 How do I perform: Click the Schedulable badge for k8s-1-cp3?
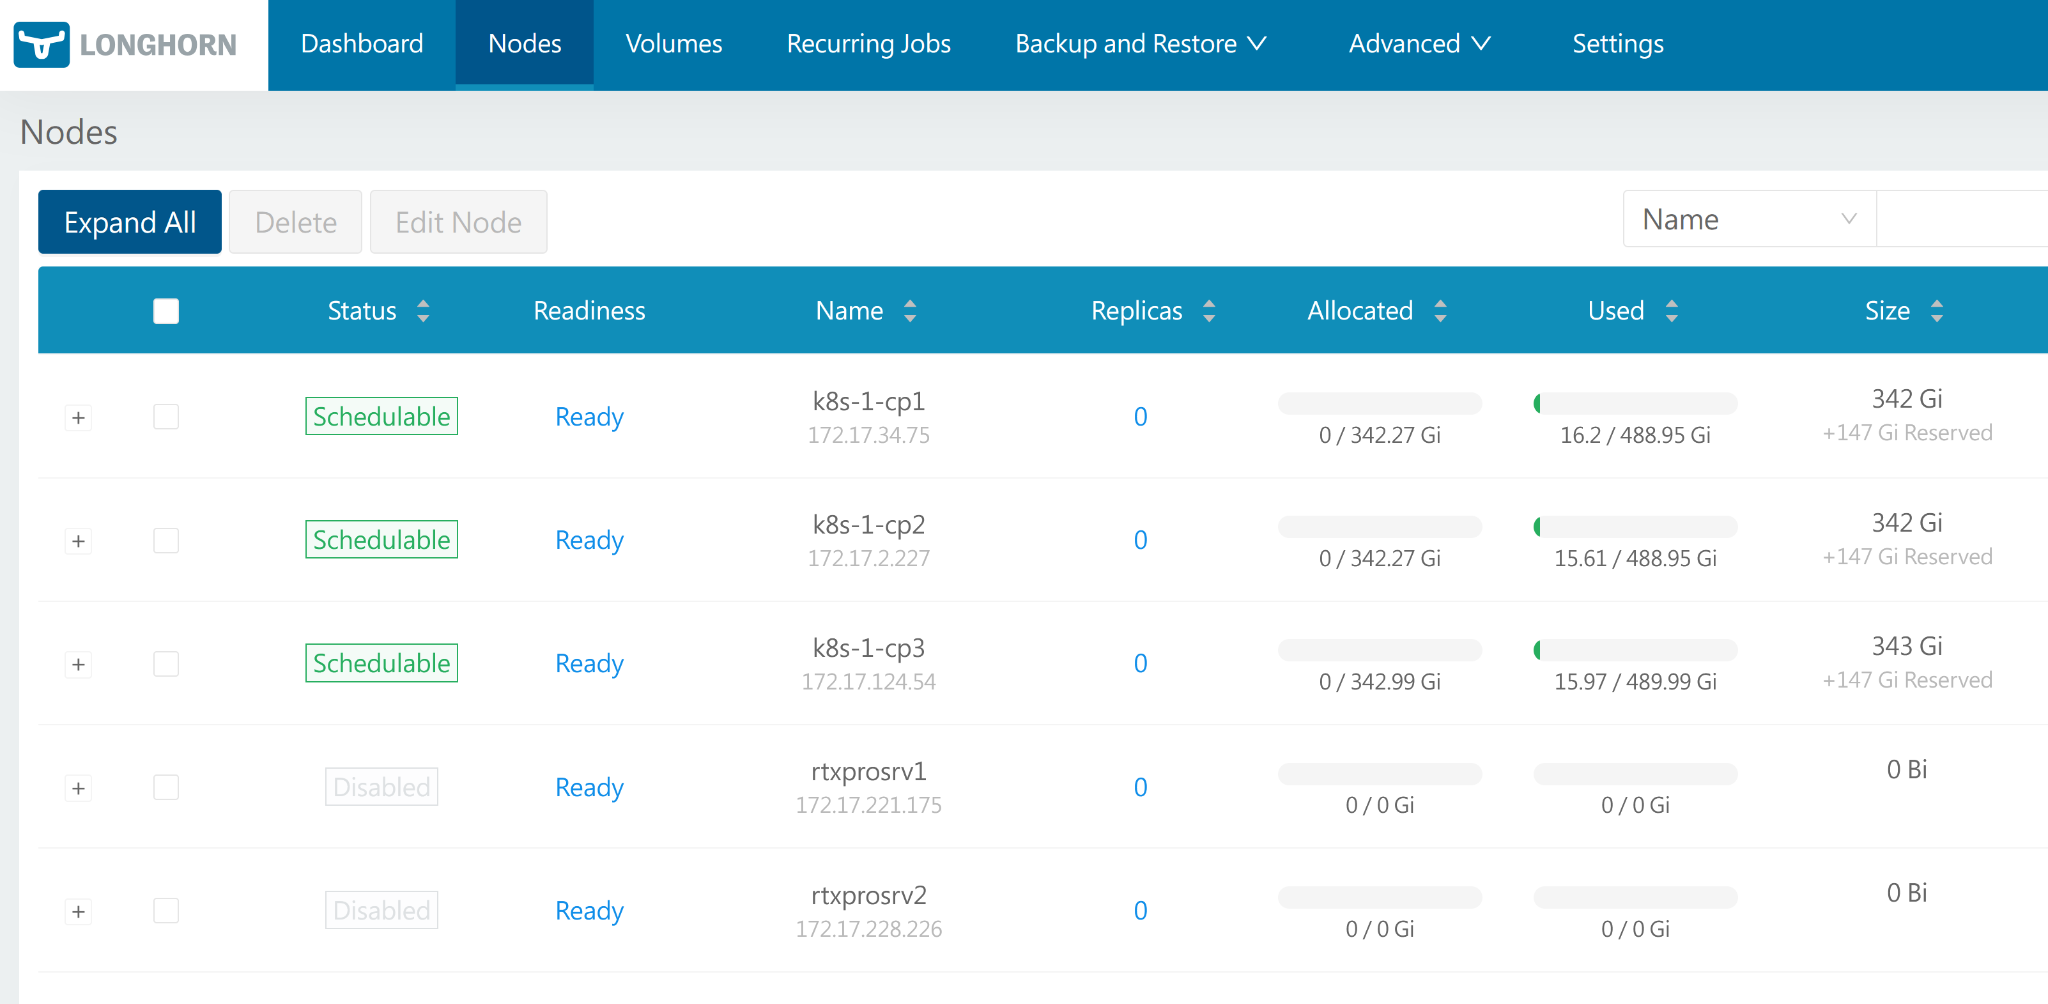(382, 663)
